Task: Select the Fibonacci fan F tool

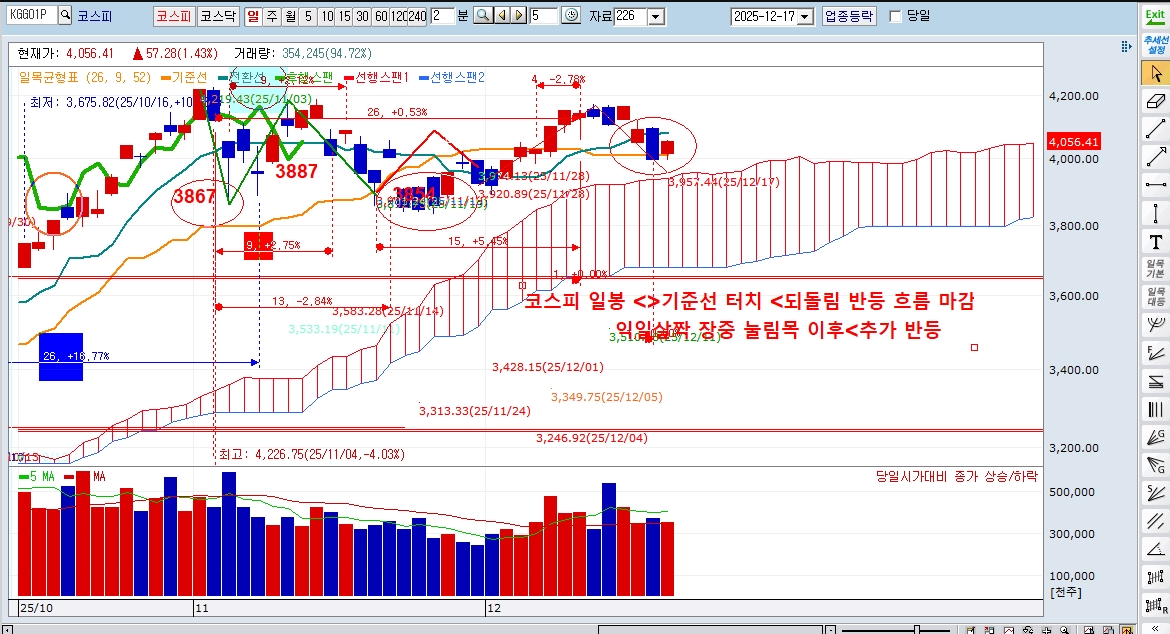Action: tap(1156, 352)
